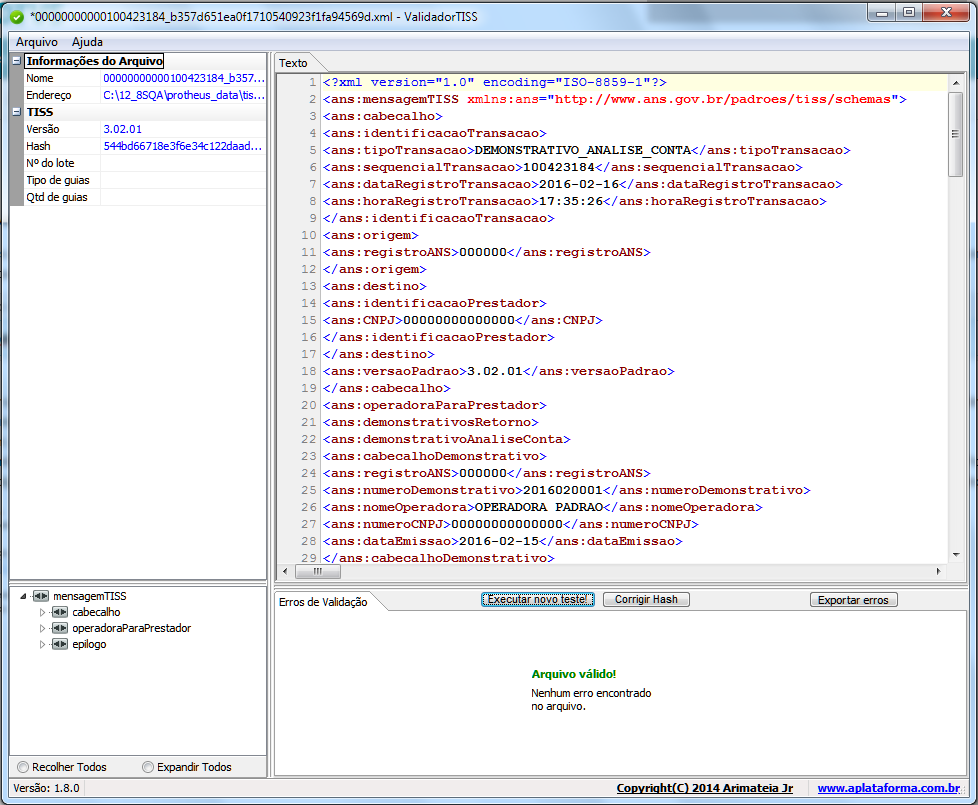This screenshot has height=805, width=978.
Task: Click the Arquivo válido! message
Action: [x=574, y=674]
